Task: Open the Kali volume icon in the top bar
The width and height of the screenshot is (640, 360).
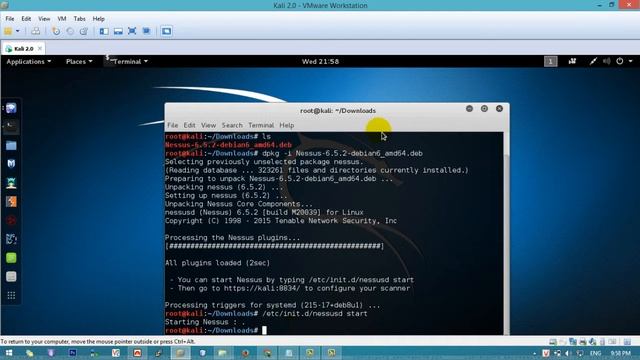Action: (607, 61)
